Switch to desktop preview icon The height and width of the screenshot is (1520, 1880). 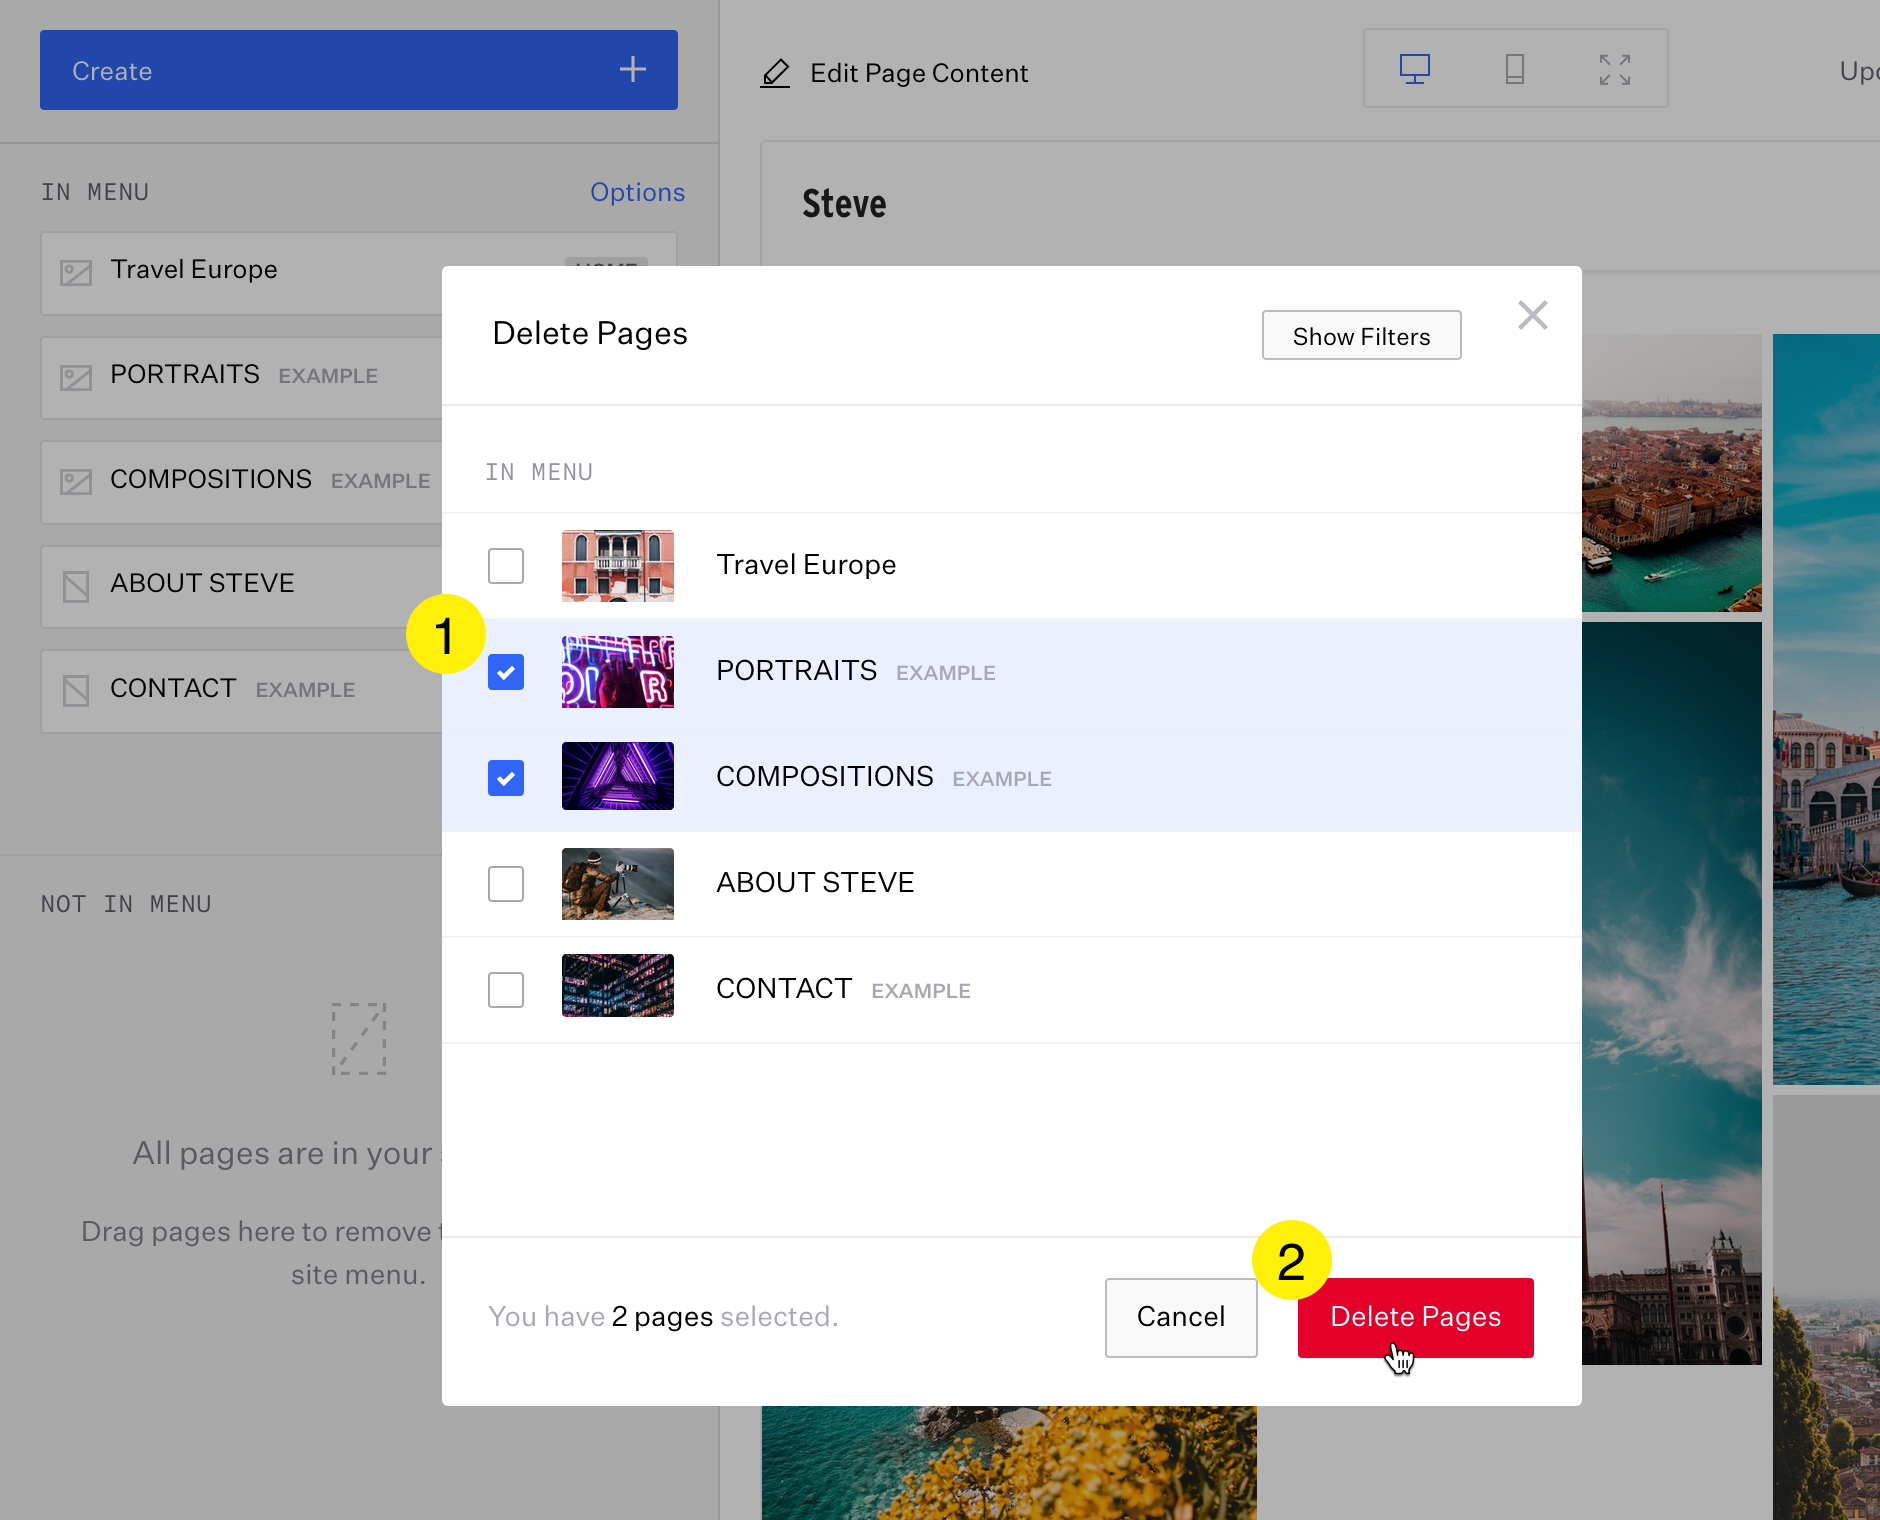1414,69
